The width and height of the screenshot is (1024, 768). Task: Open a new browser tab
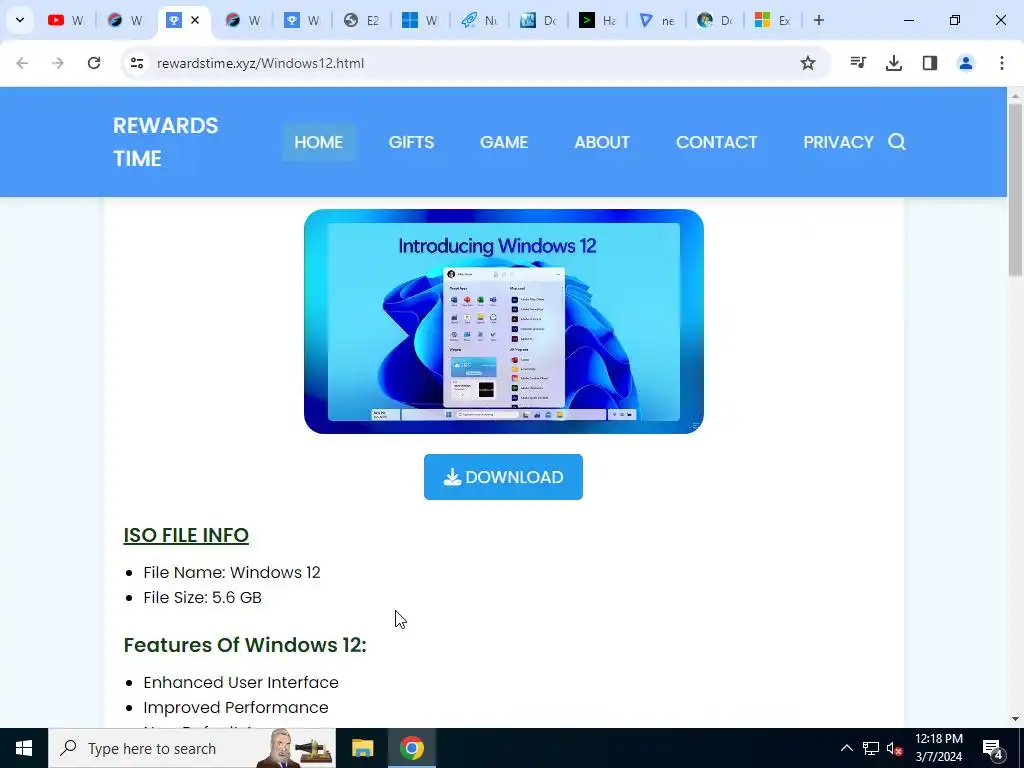click(819, 20)
